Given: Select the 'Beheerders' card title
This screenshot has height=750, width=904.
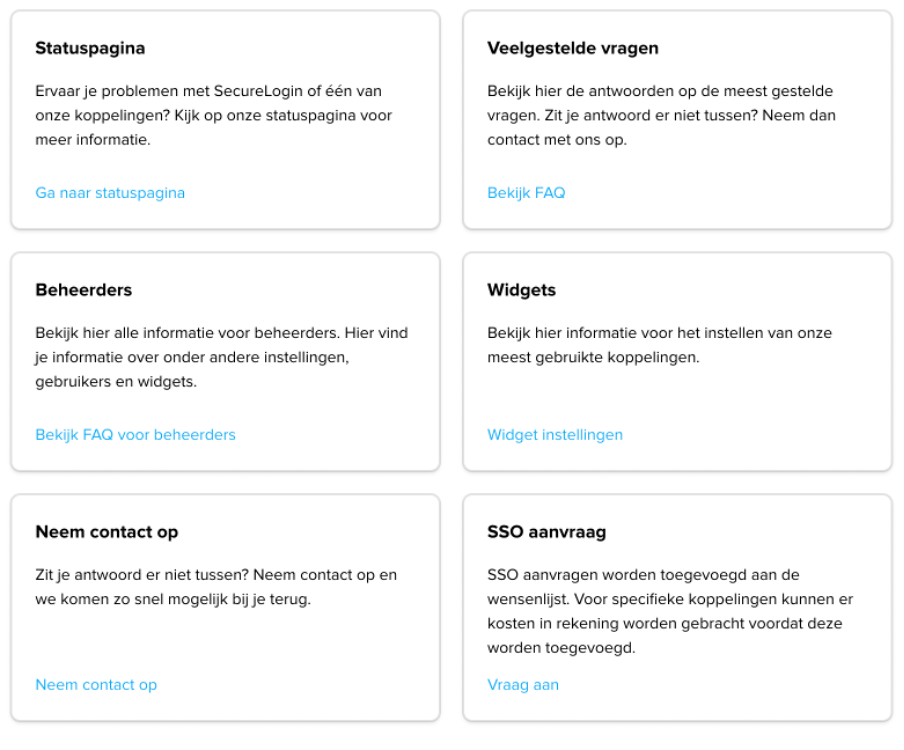Looking at the screenshot, I should click(x=84, y=289).
